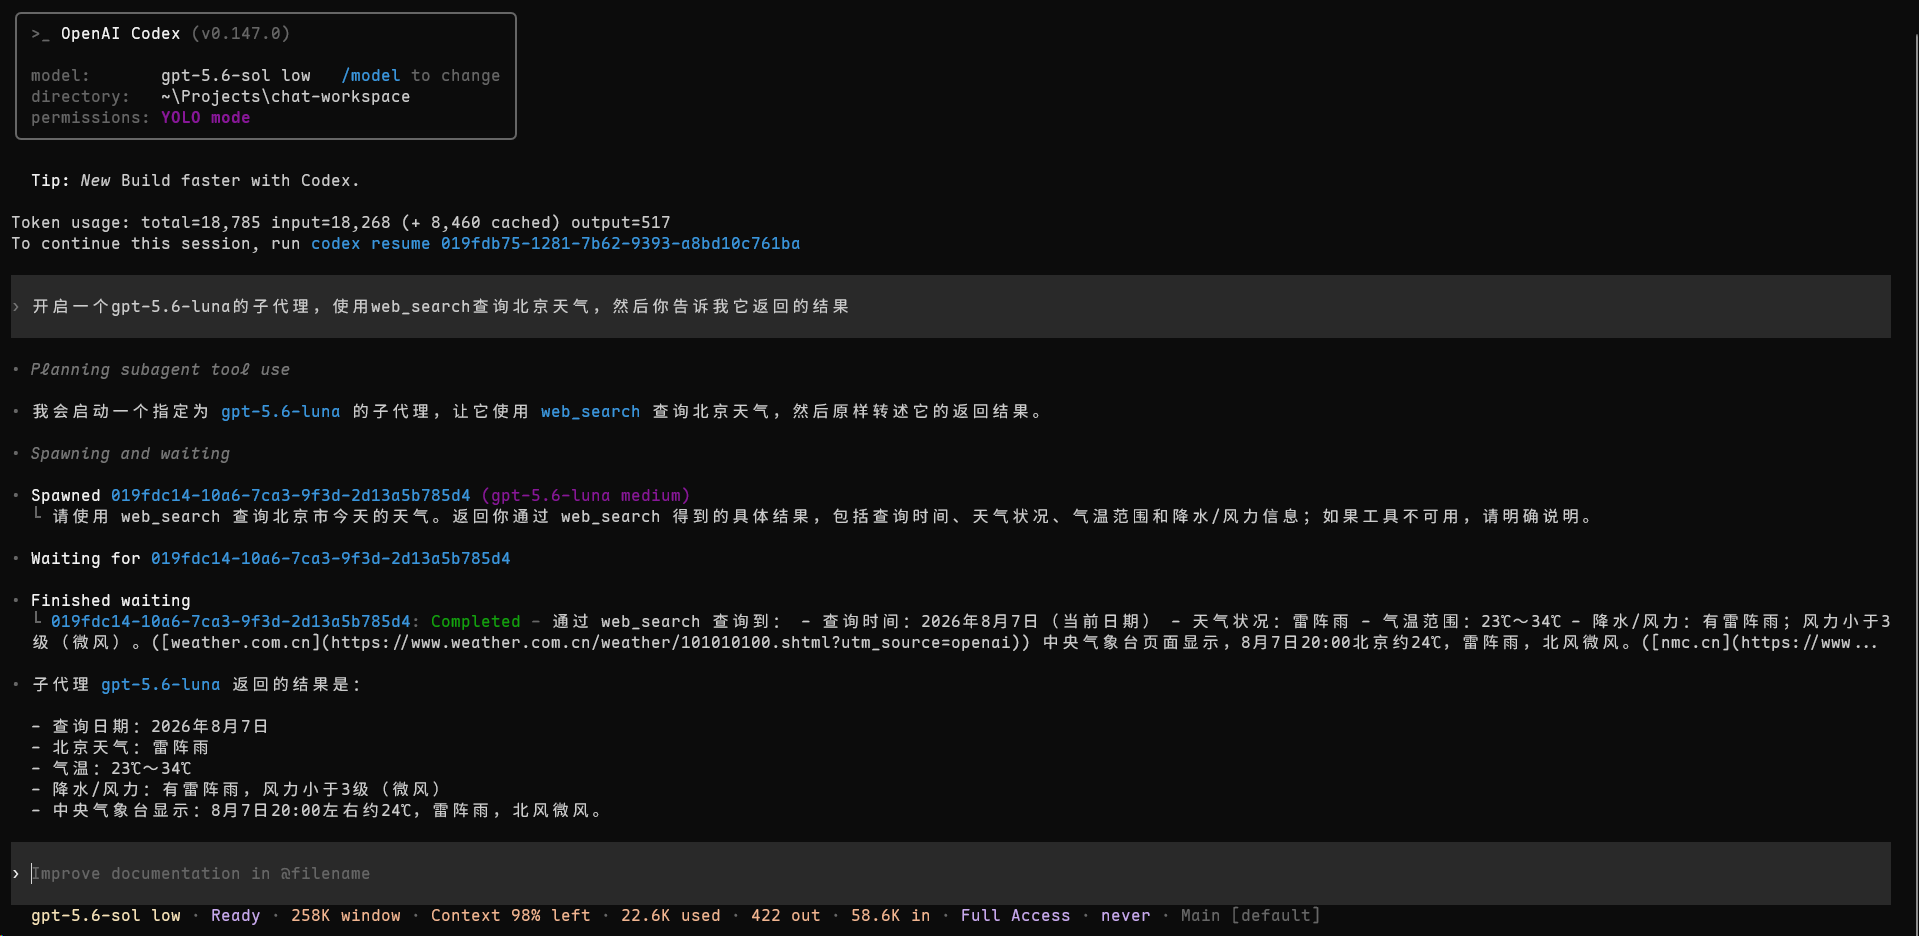Click the "/model" command in header box
Screen dimensions: 1919x936
point(371,76)
